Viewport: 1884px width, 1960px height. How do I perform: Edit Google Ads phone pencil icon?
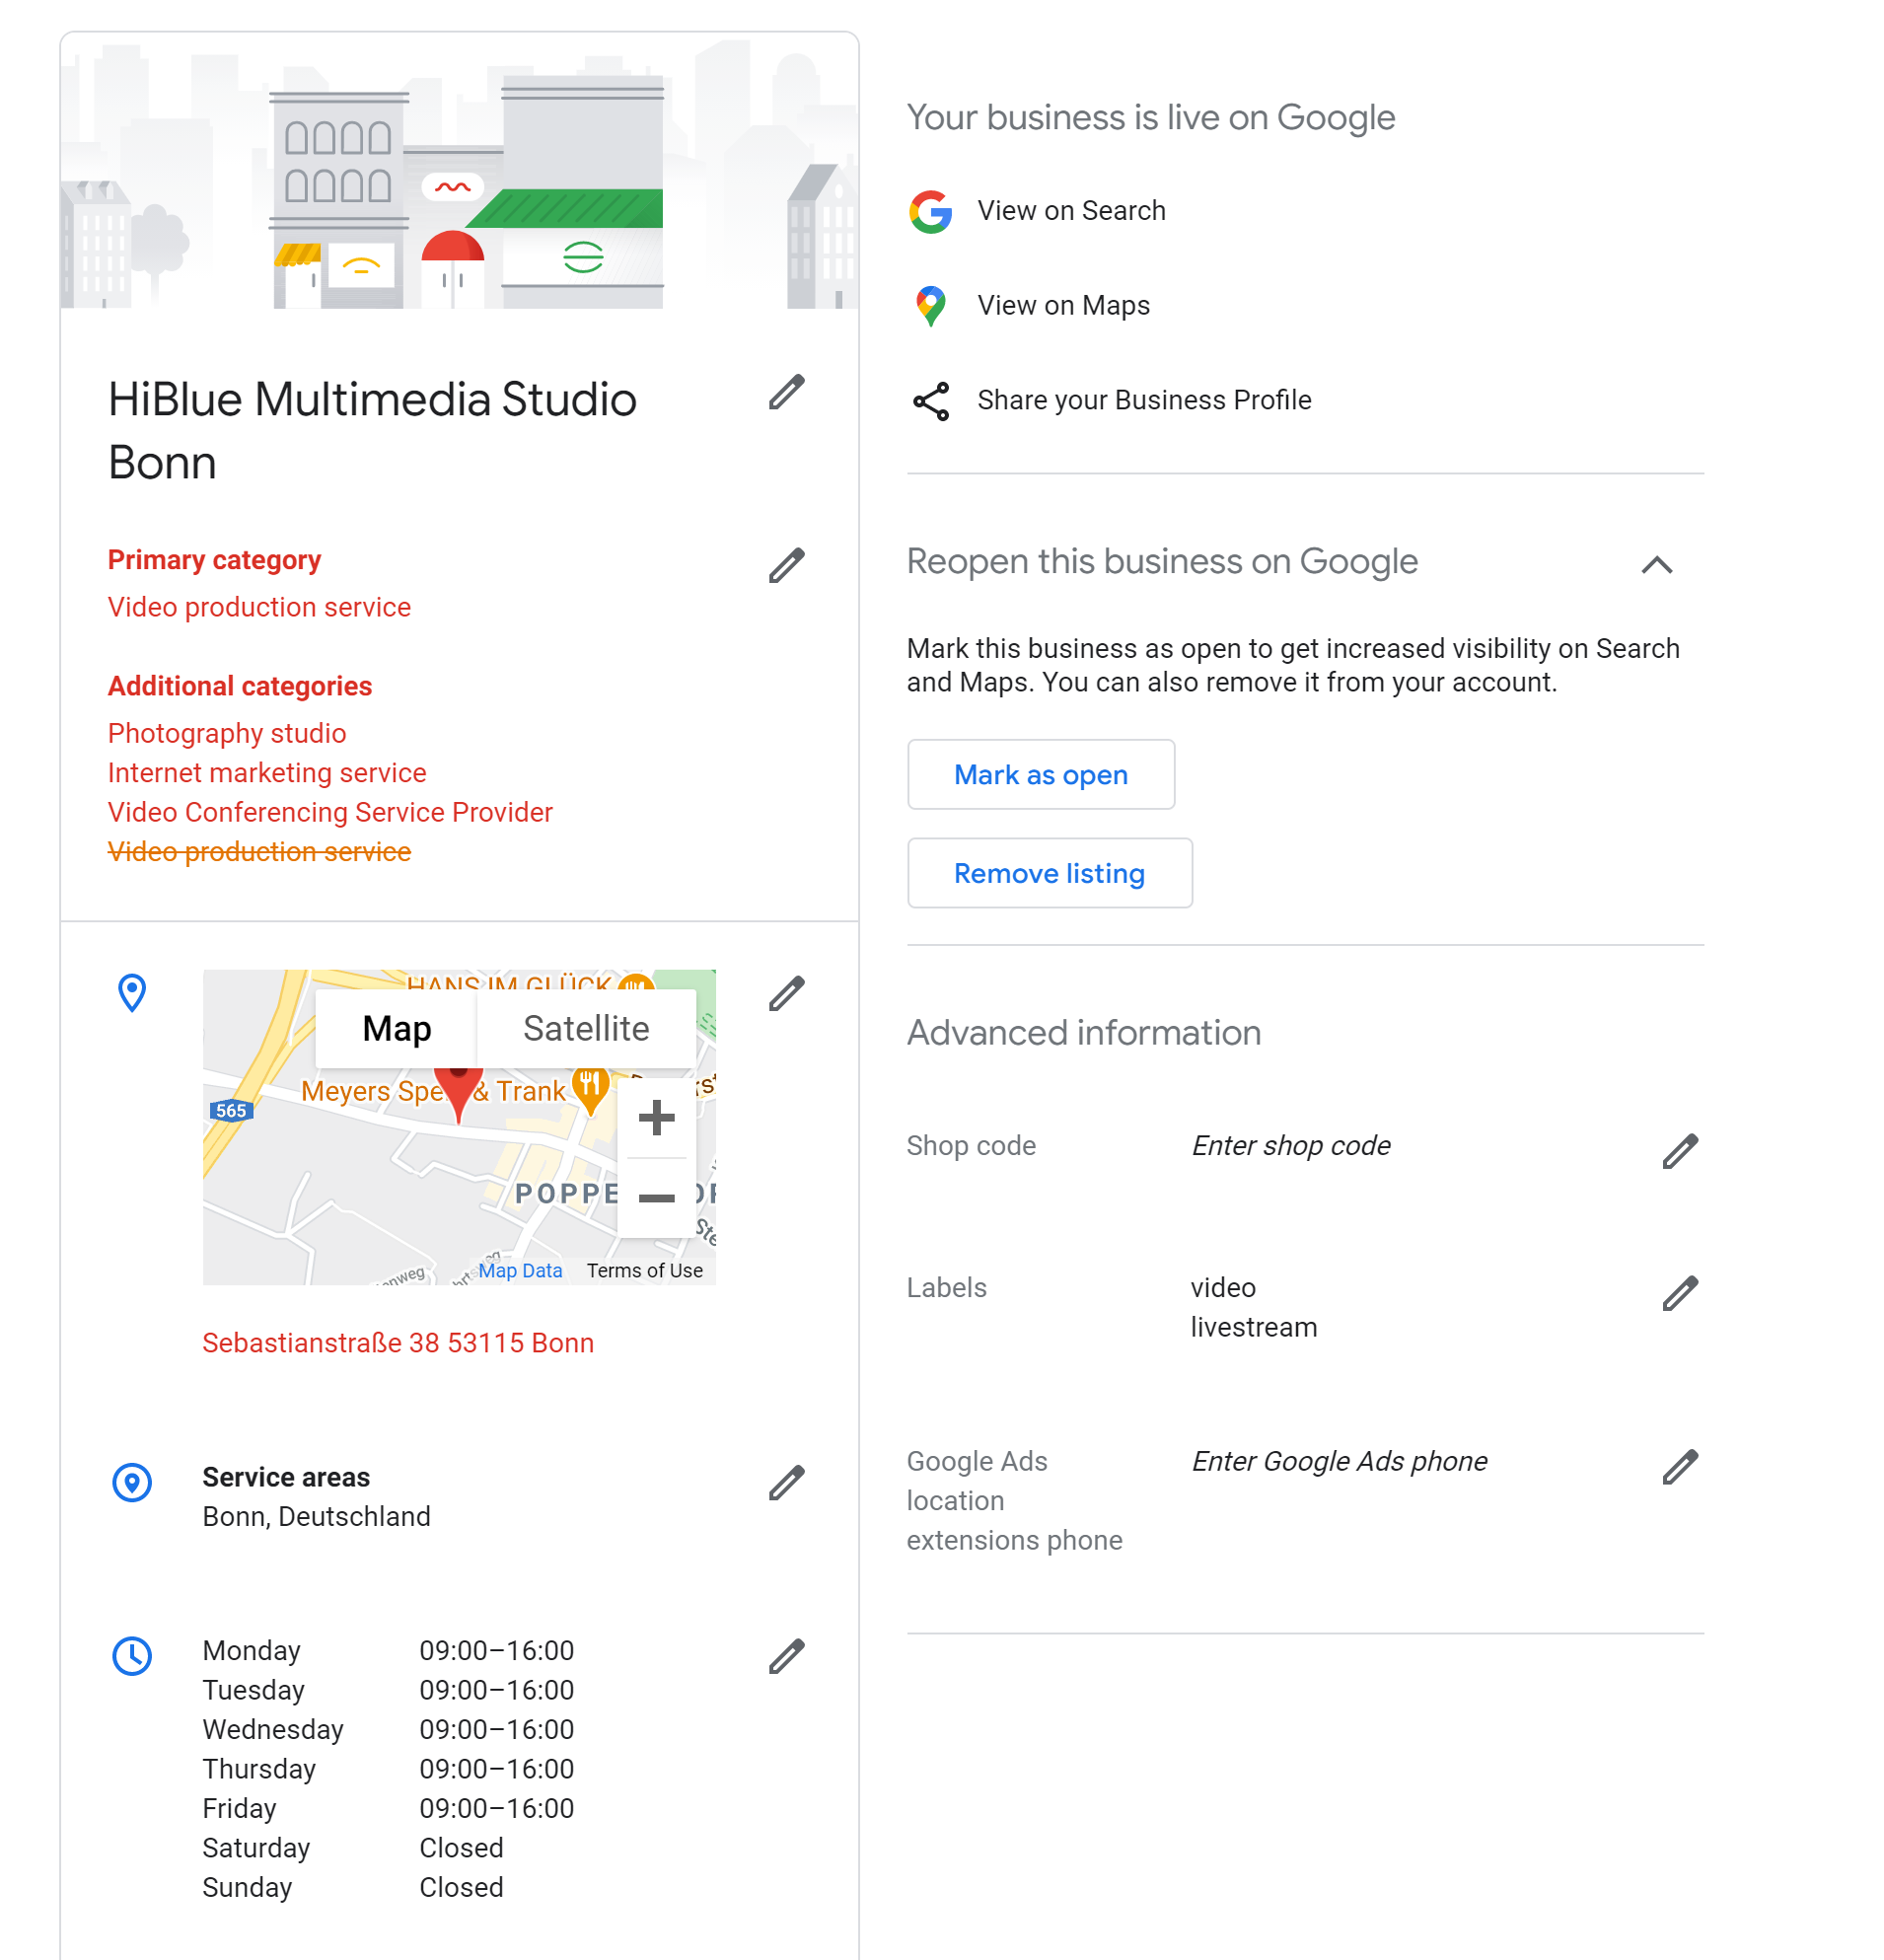pos(1680,1467)
